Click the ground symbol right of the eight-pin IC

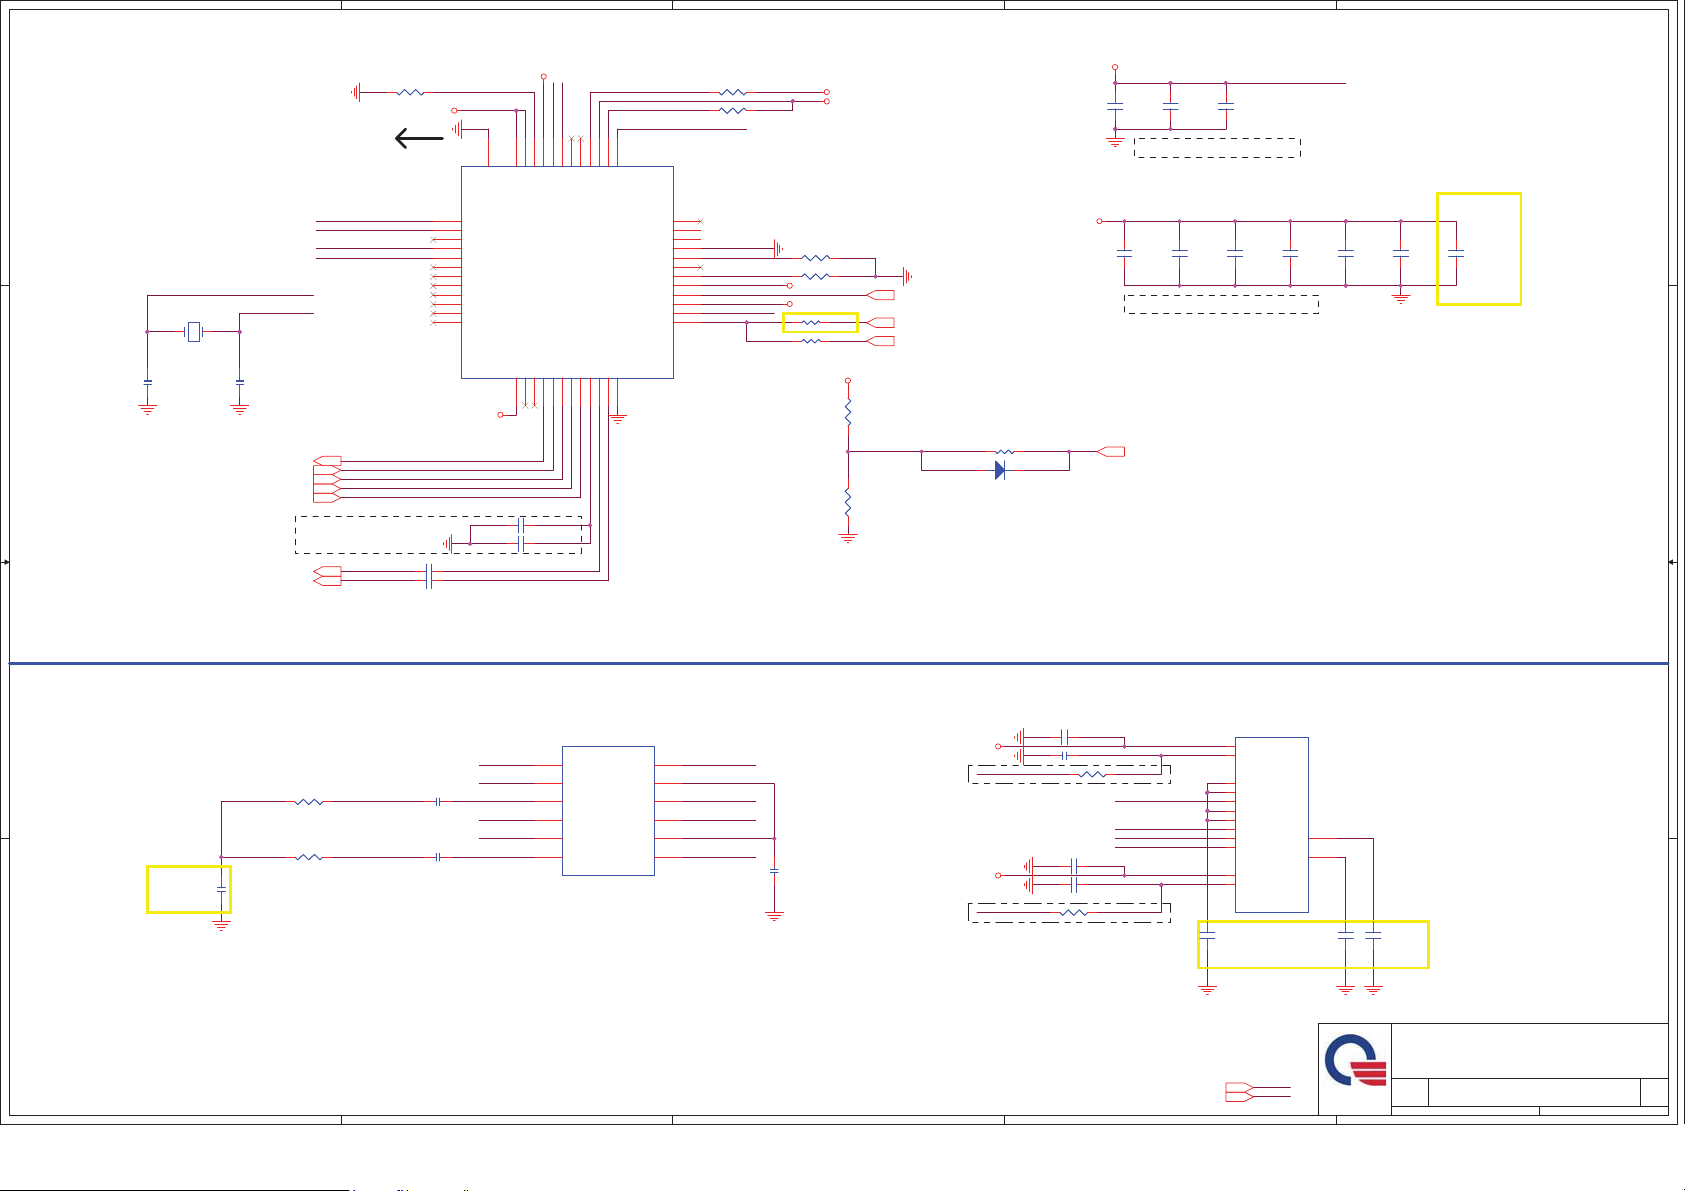[x=774, y=915]
